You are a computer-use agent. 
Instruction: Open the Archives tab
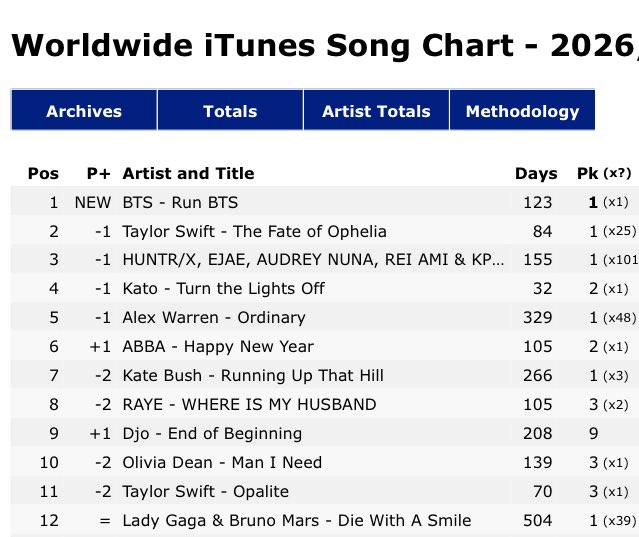pos(84,111)
